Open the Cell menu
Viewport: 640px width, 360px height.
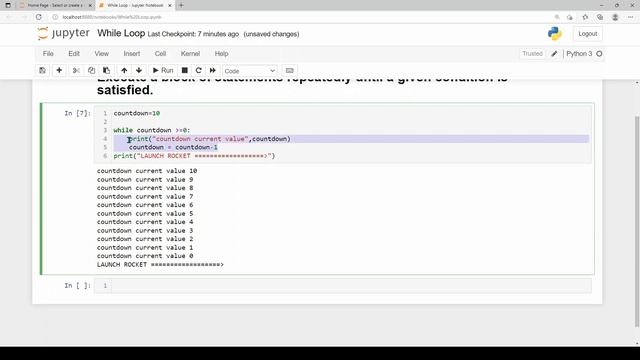pos(160,54)
